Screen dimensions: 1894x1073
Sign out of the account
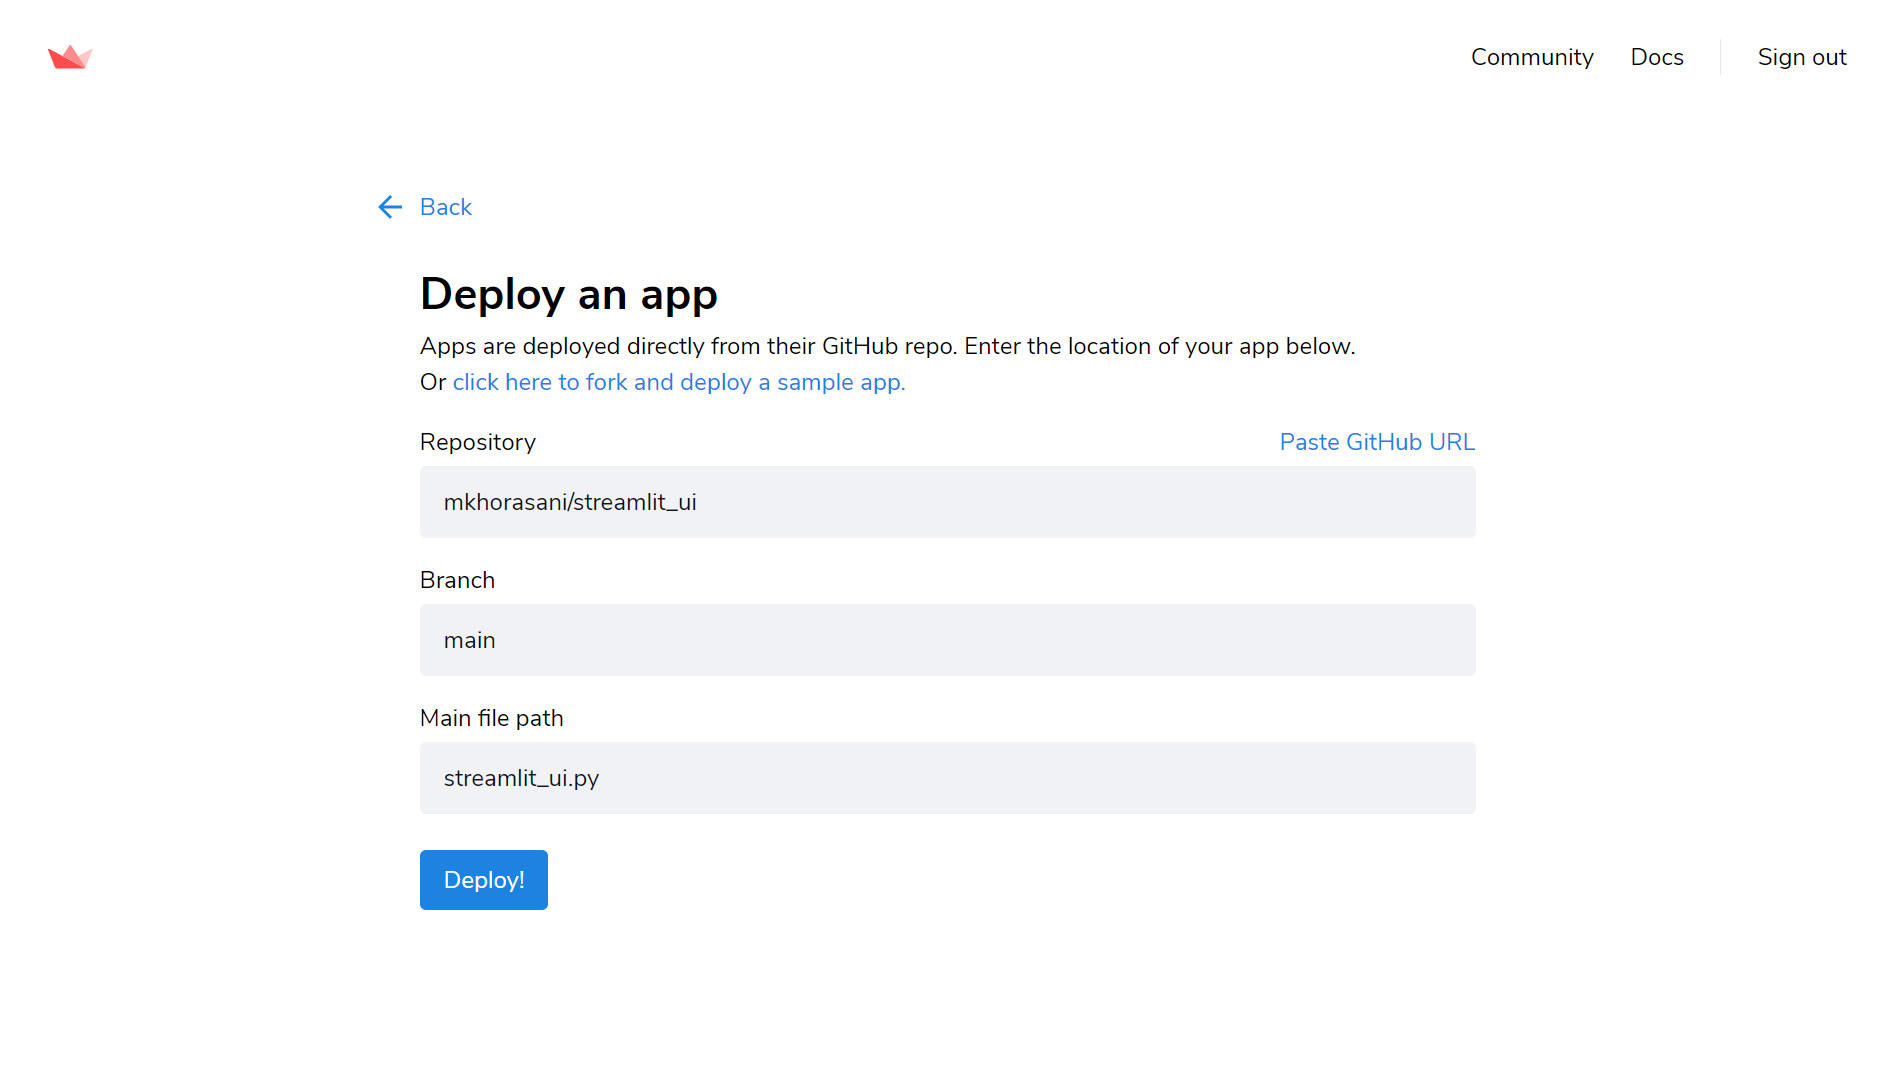pos(1801,57)
